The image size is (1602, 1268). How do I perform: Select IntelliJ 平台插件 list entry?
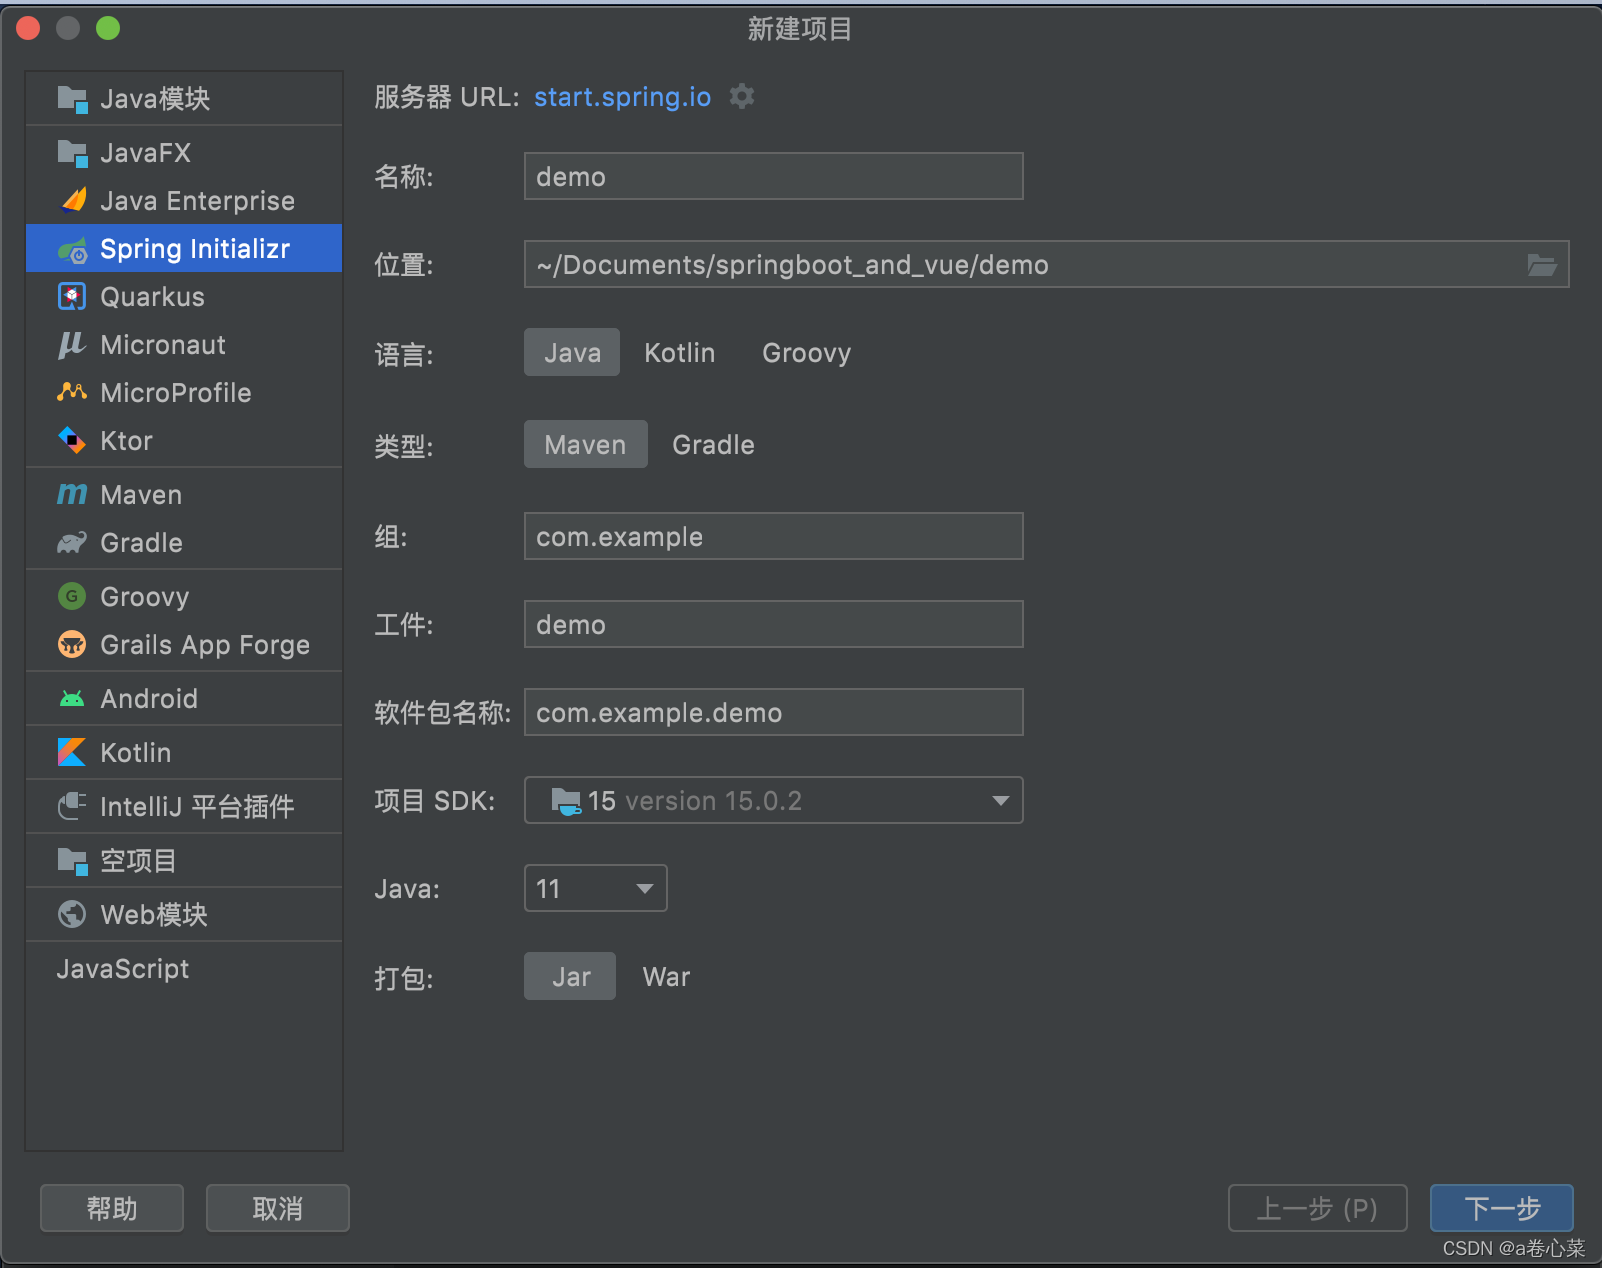tap(184, 807)
